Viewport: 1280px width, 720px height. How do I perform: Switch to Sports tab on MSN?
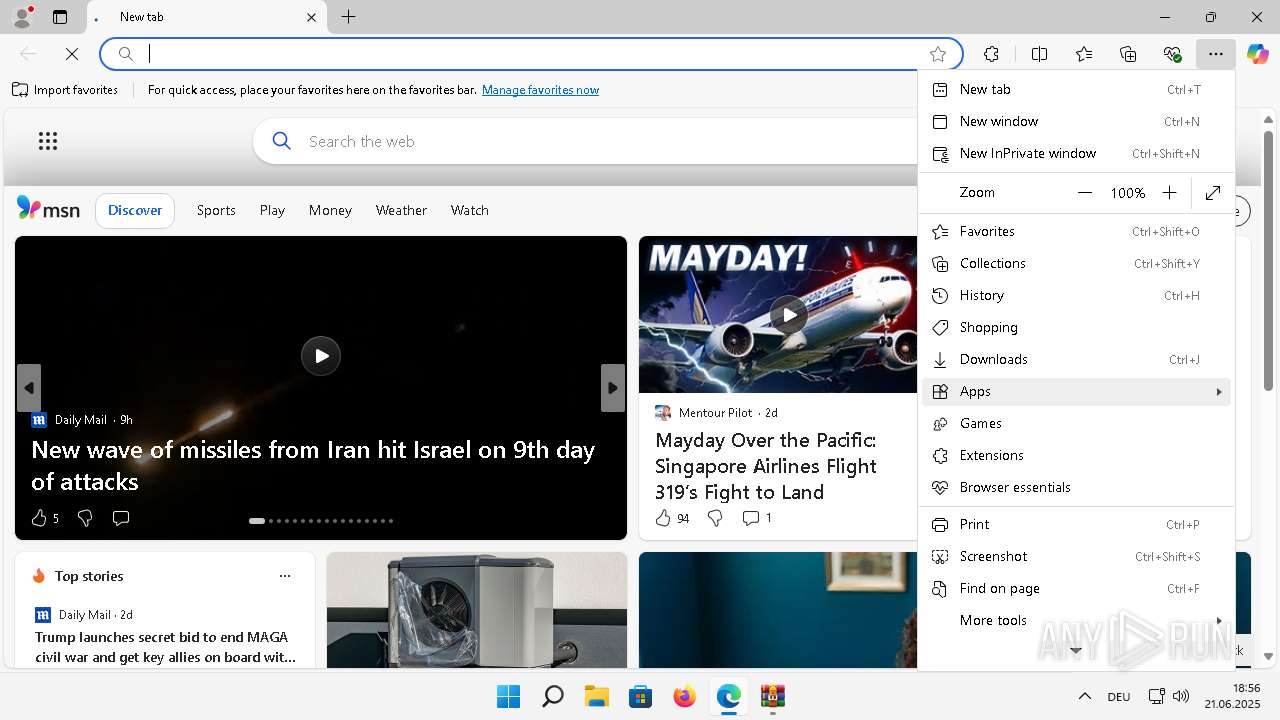coord(216,210)
